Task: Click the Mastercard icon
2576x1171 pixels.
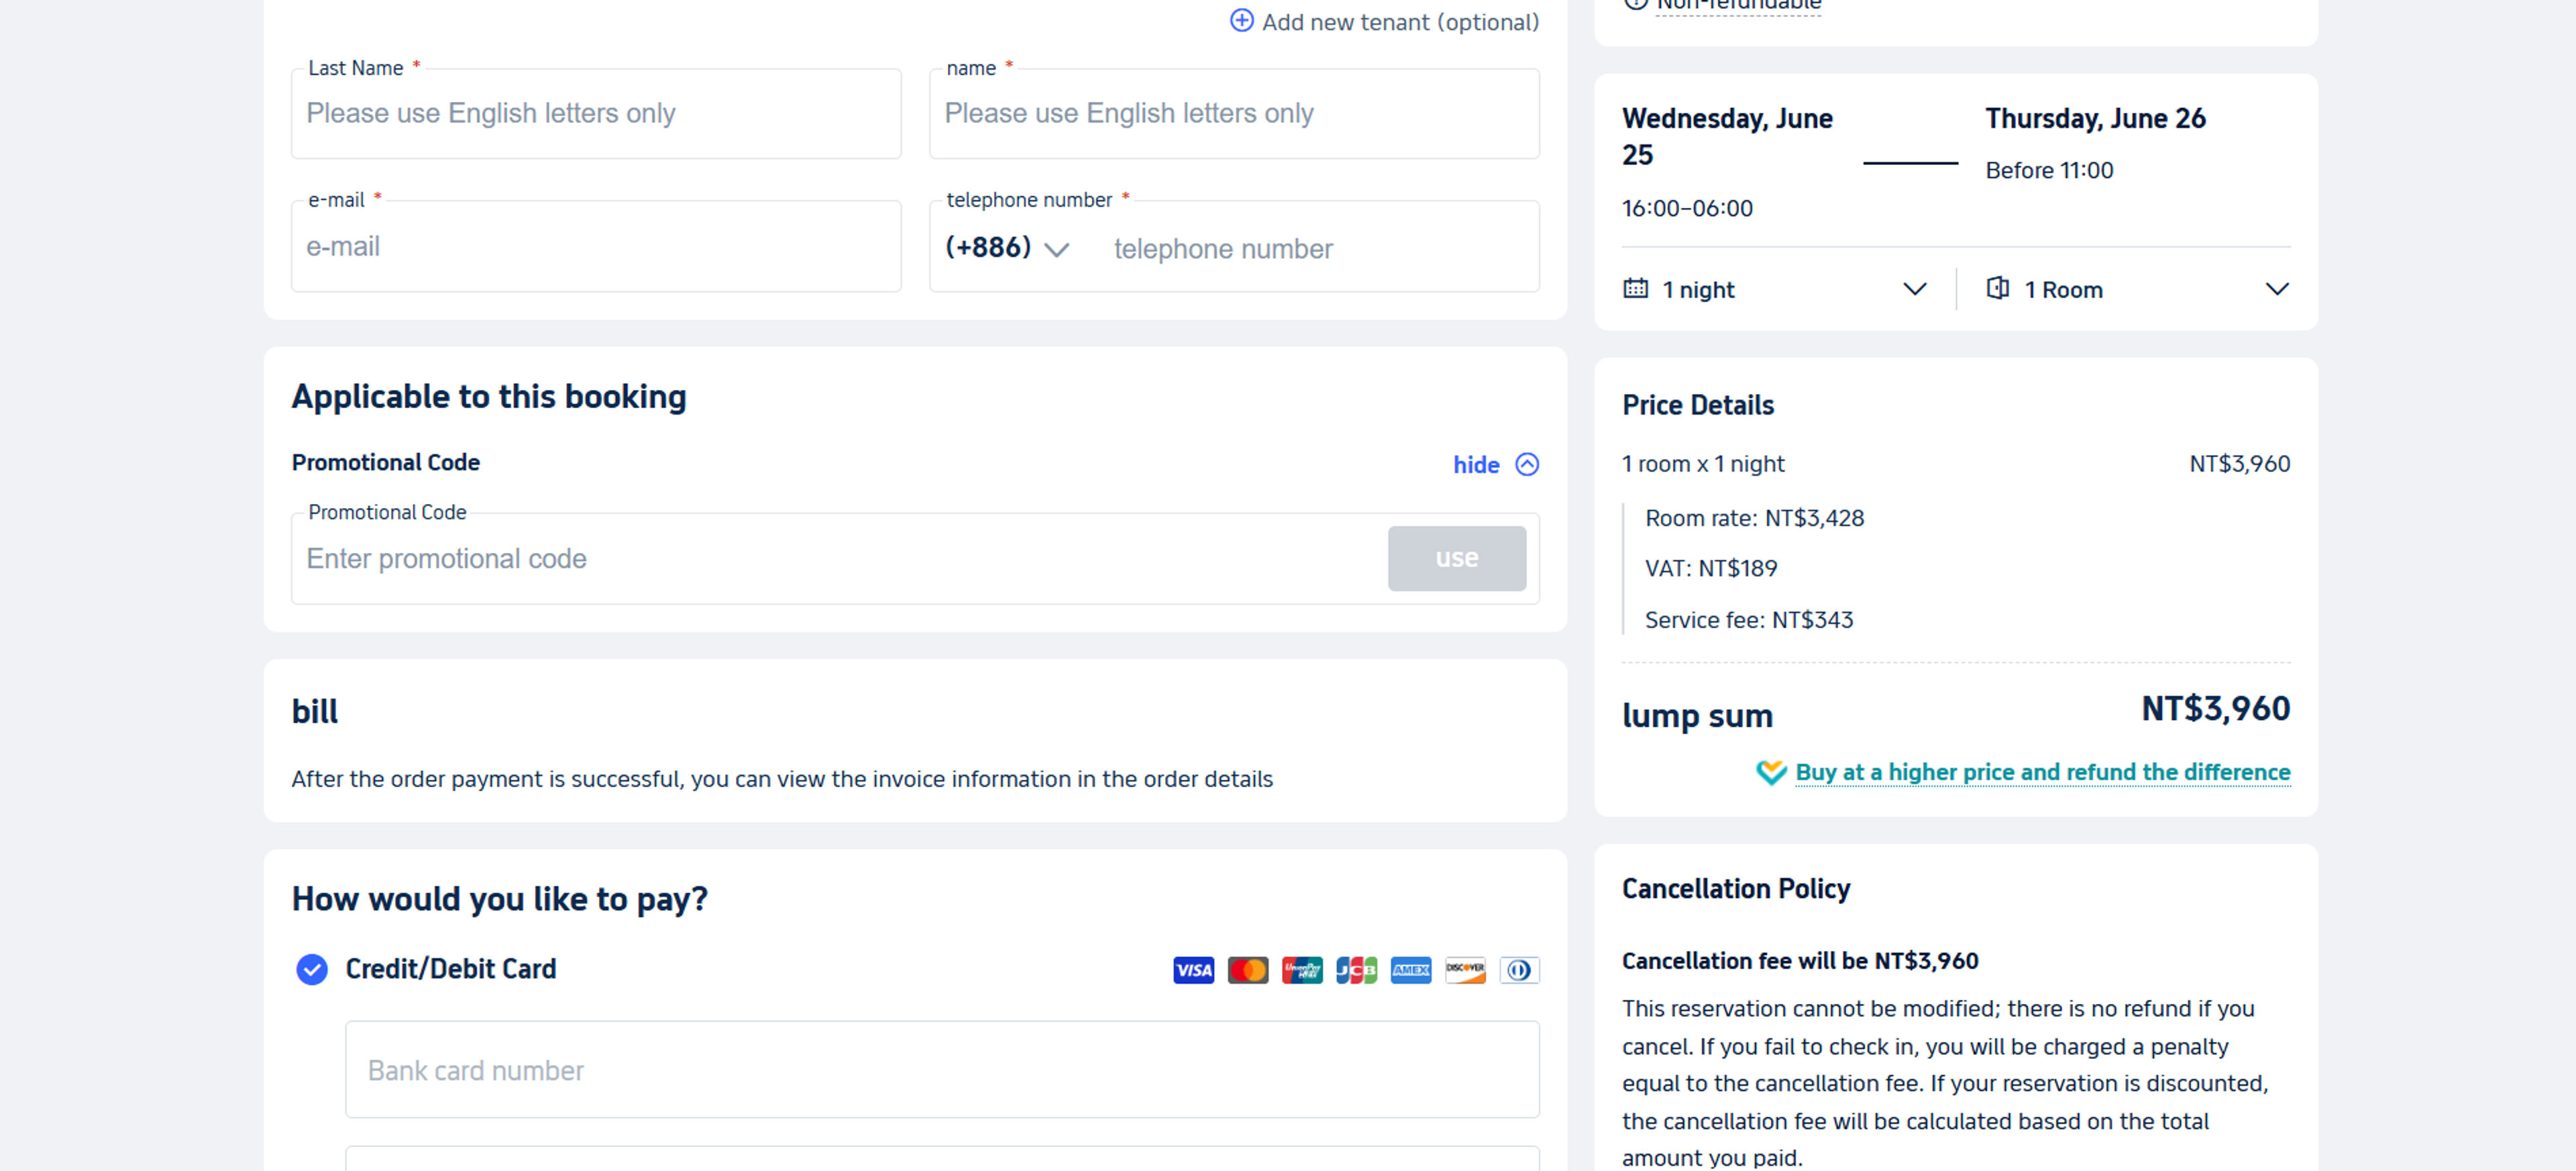Action: [x=1247, y=969]
